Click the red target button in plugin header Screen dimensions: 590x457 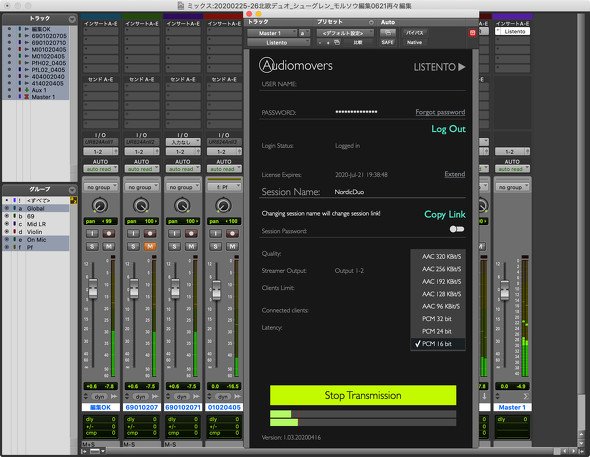[x=473, y=33]
